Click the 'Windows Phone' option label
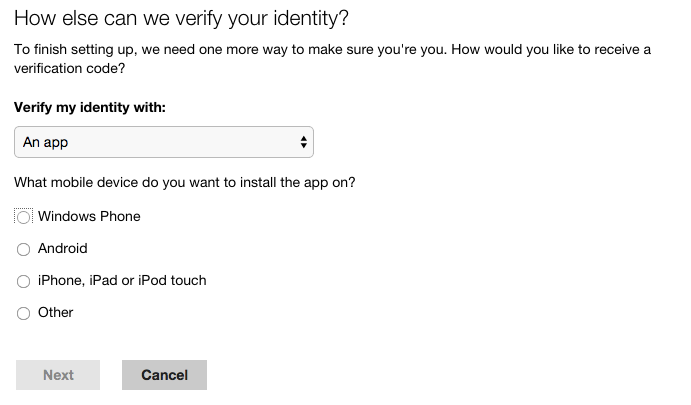The image size is (691, 405). [89, 216]
